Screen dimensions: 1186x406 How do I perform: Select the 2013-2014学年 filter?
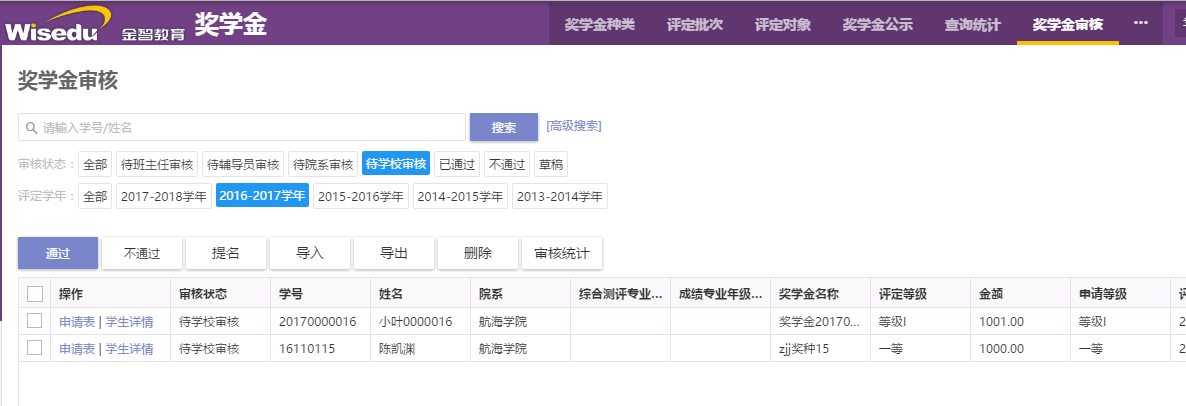coord(560,196)
